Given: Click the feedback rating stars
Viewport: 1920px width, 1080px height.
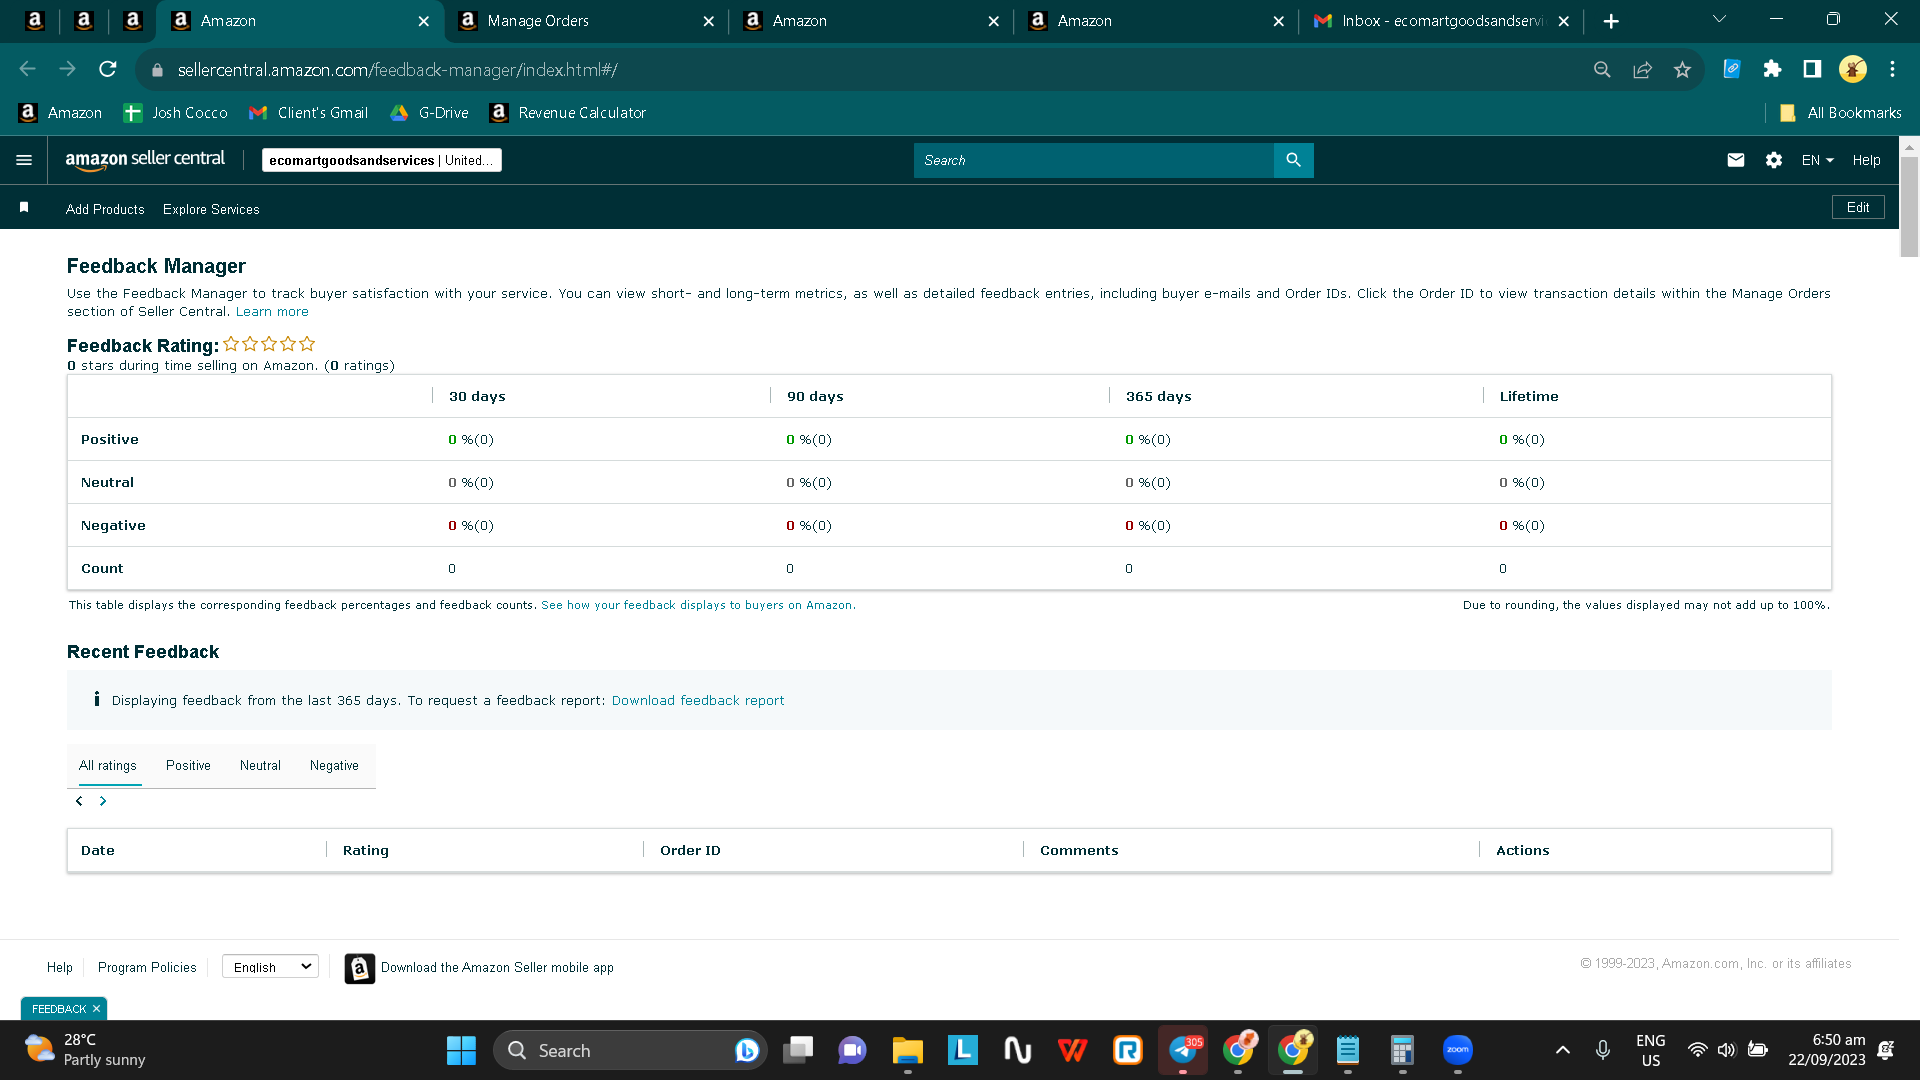Looking at the screenshot, I should click(x=269, y=344).
